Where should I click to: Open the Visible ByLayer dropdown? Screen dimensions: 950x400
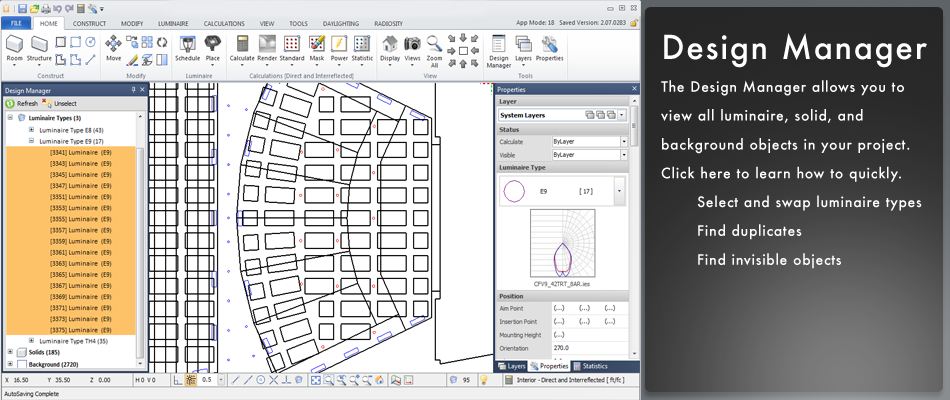pos(624,155)
